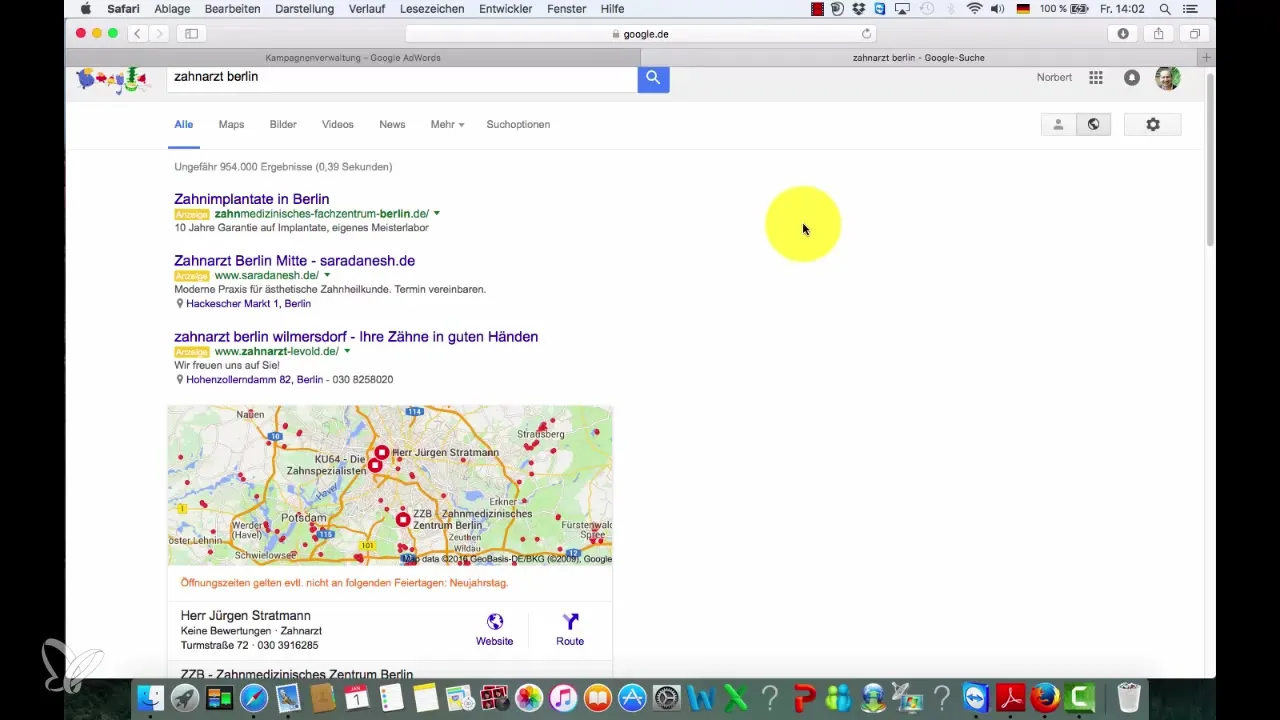
Task: Open App Store from the Dock
Action: click(632, 697)
